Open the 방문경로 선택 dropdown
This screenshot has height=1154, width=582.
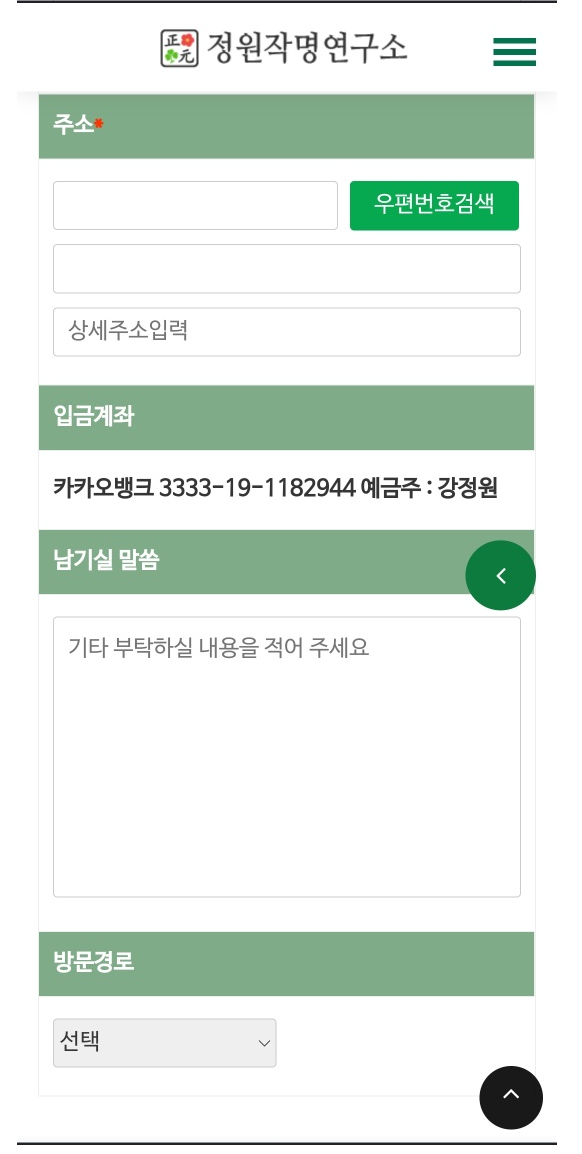165,1042
